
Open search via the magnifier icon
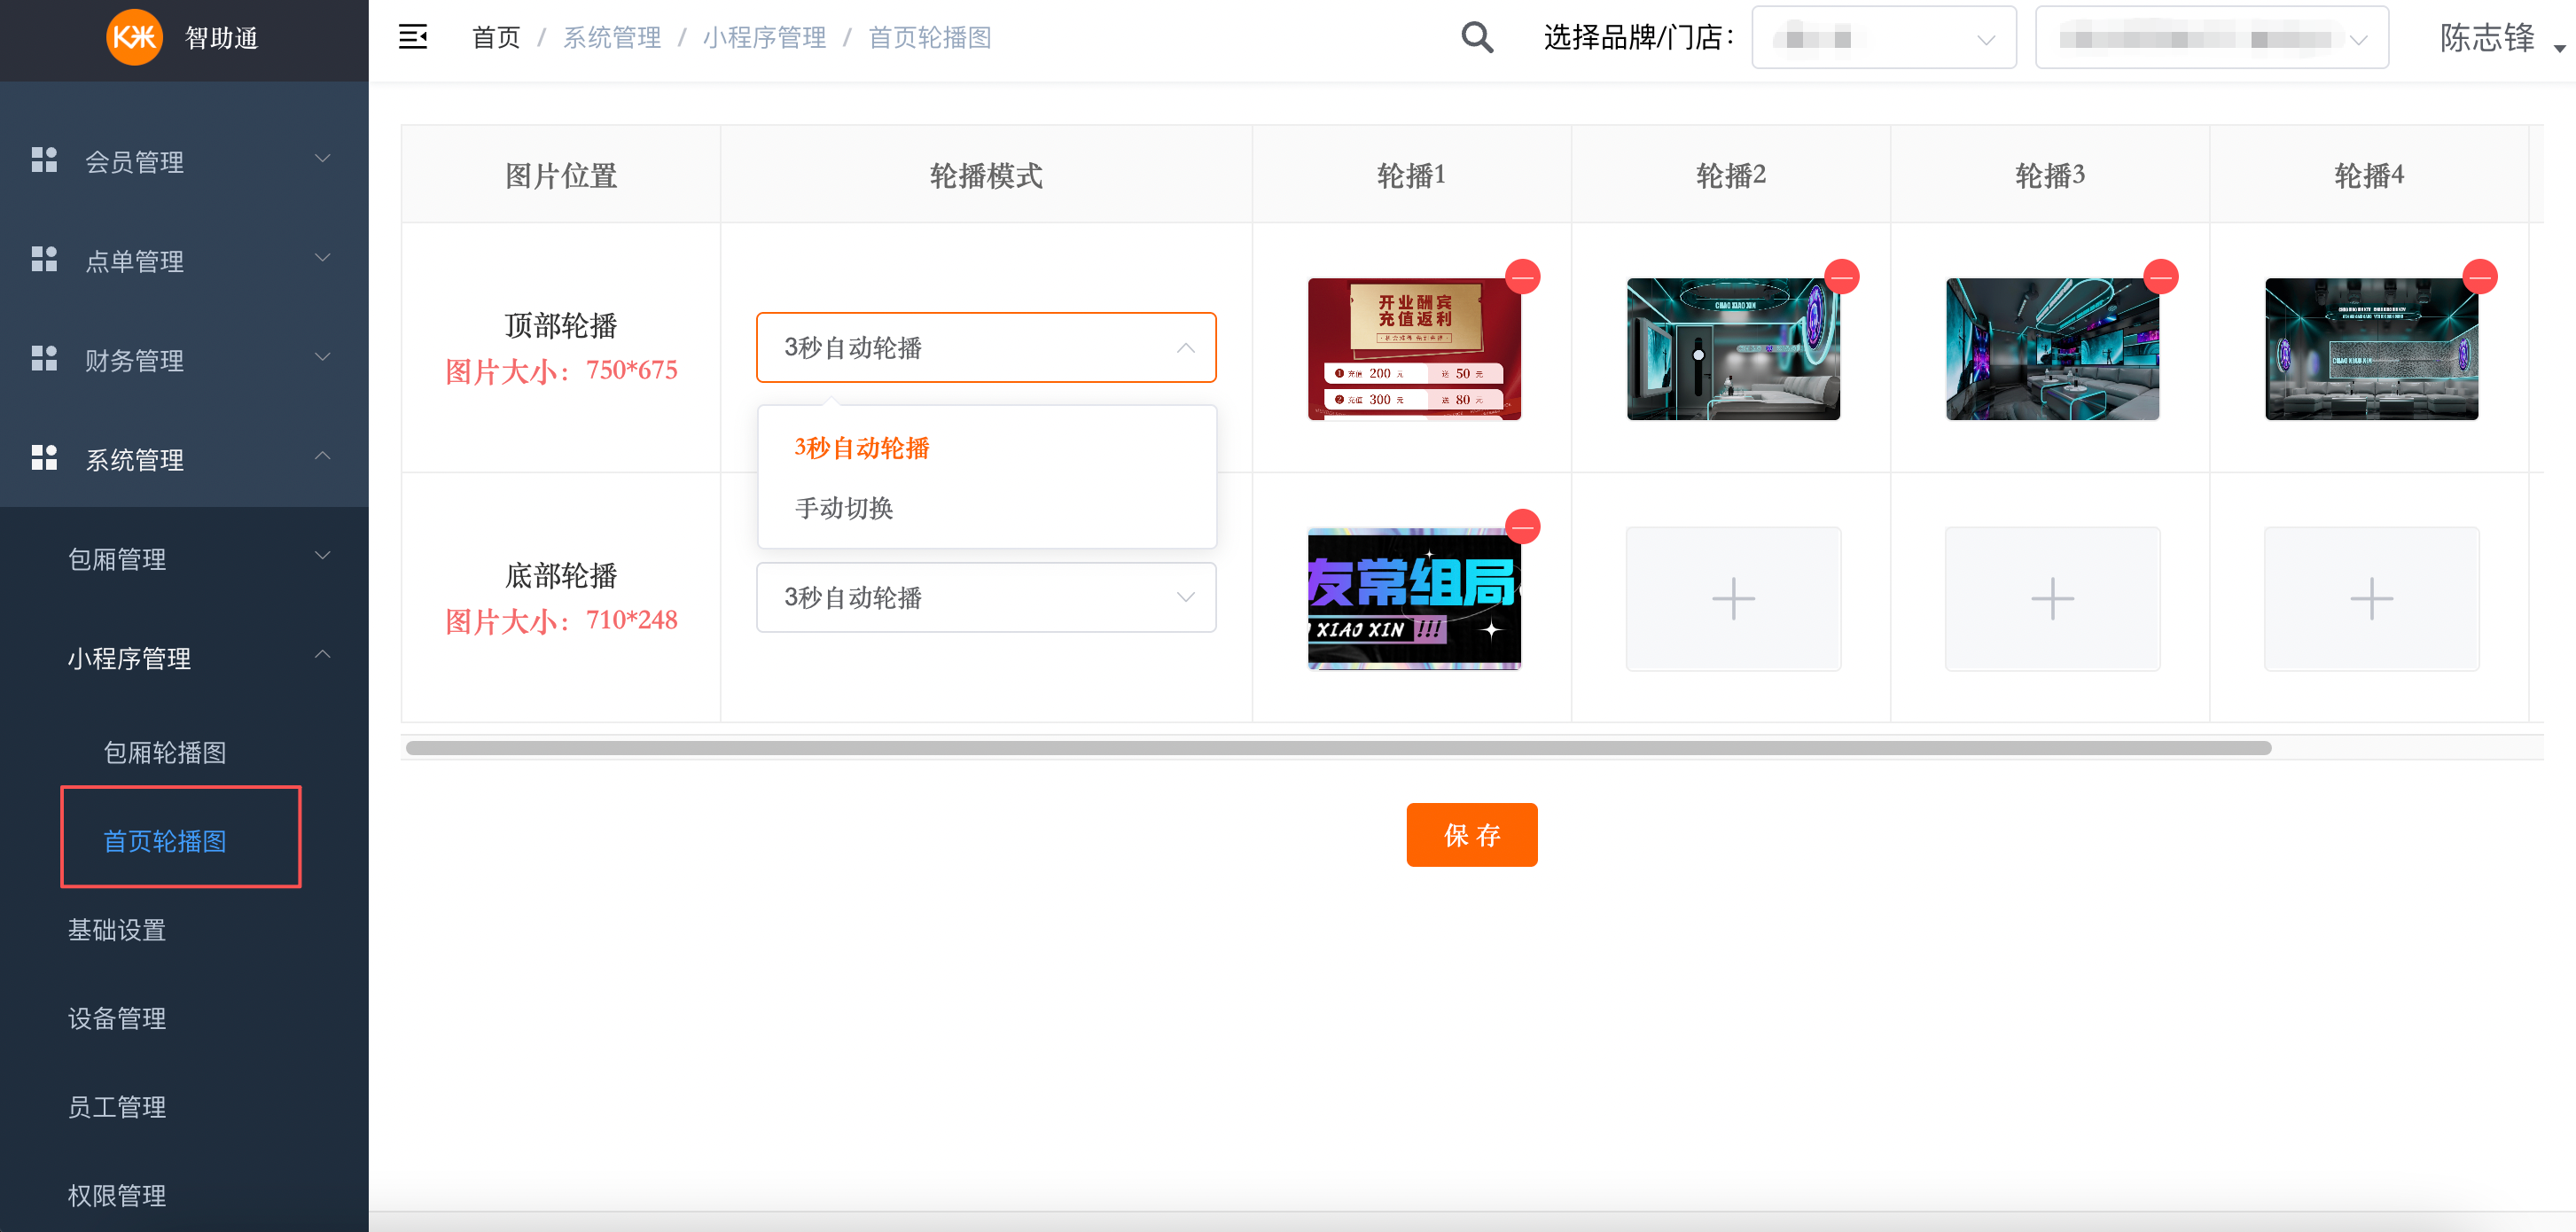tap(1476, 37)
